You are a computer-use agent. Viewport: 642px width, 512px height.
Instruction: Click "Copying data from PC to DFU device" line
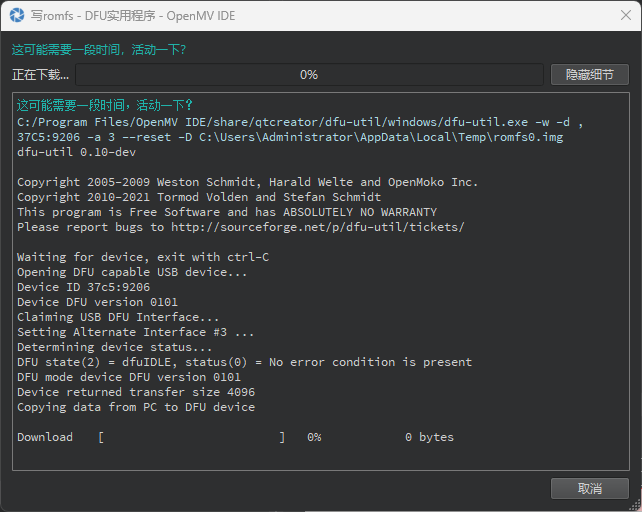point(136,407)
